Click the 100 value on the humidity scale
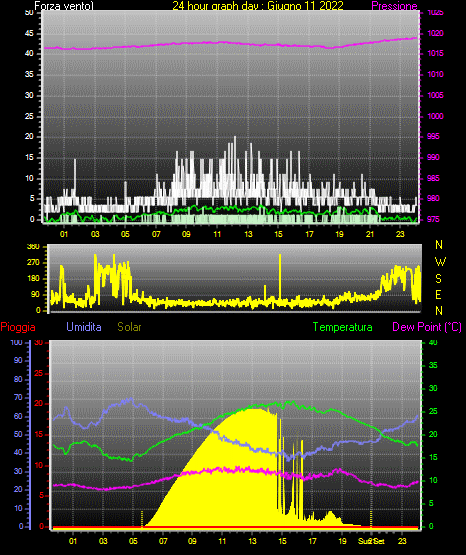 (x=16, y=342)
